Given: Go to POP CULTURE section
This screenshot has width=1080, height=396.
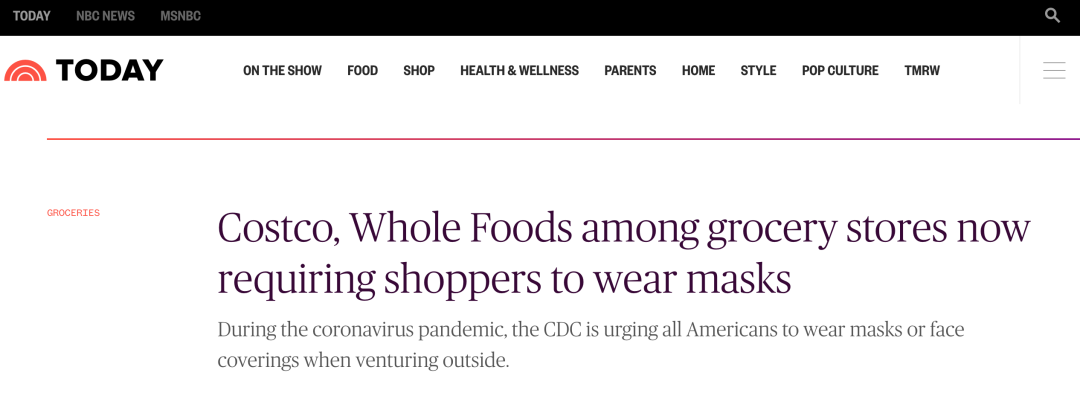Looking at the screenshot, I should pyautogui.click(x=840, y=70).
